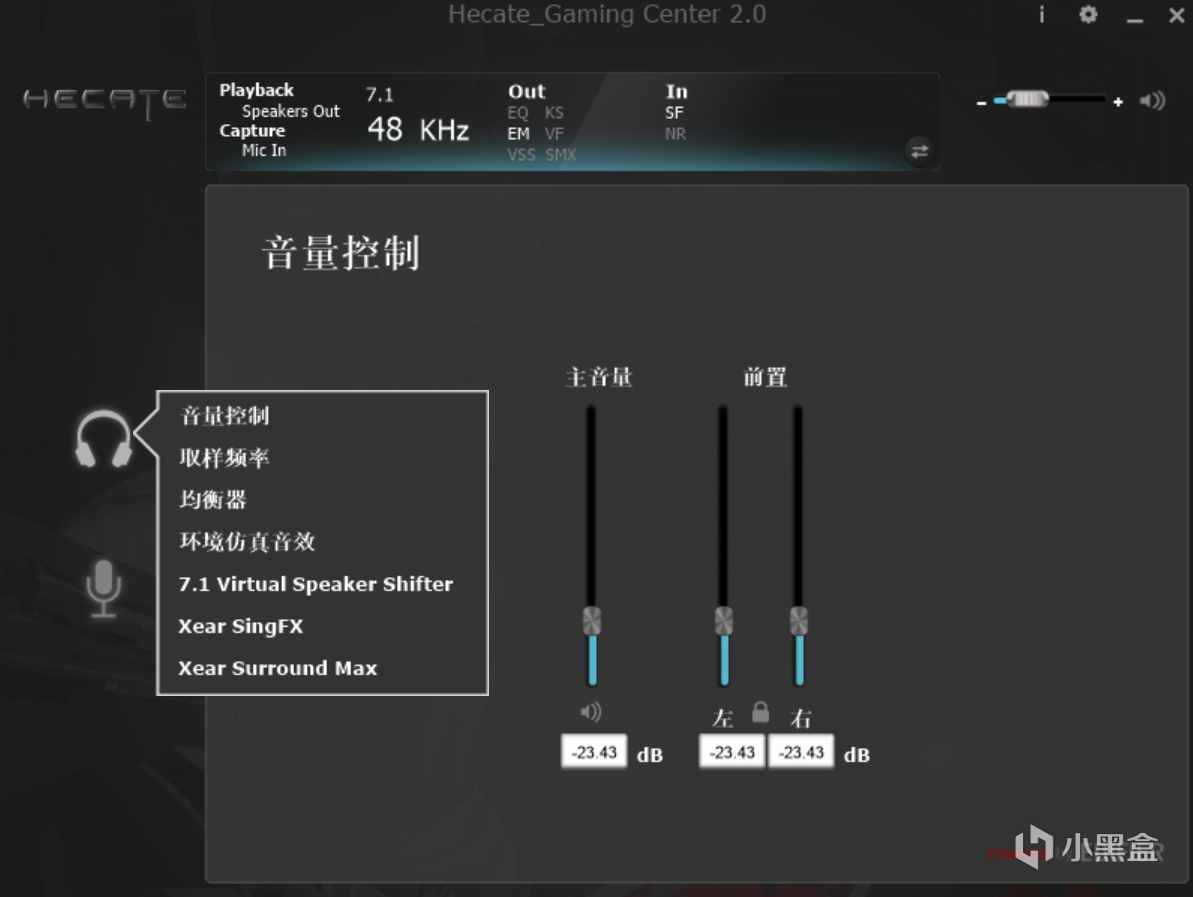
Task: Mute master volume speaker icon below slider
Action: [590, 711]
